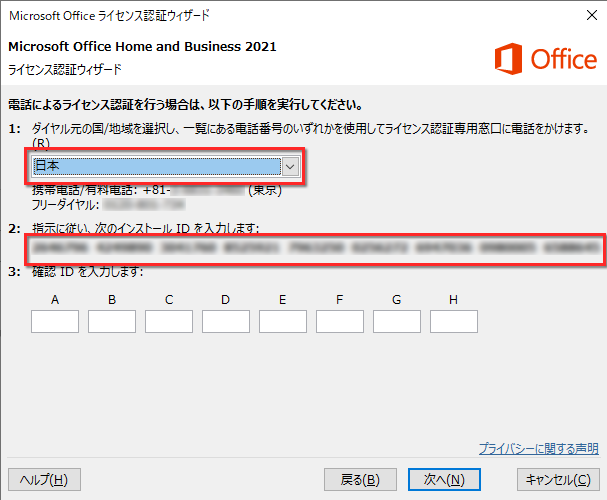Viewport: 607px width, 500px height.
Task: Expand the country/region dropdown arrow
Action: click(290, 167)
